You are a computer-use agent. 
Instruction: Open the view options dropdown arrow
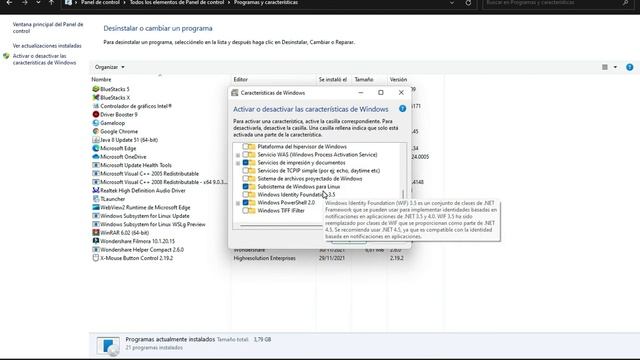point(615,67)
